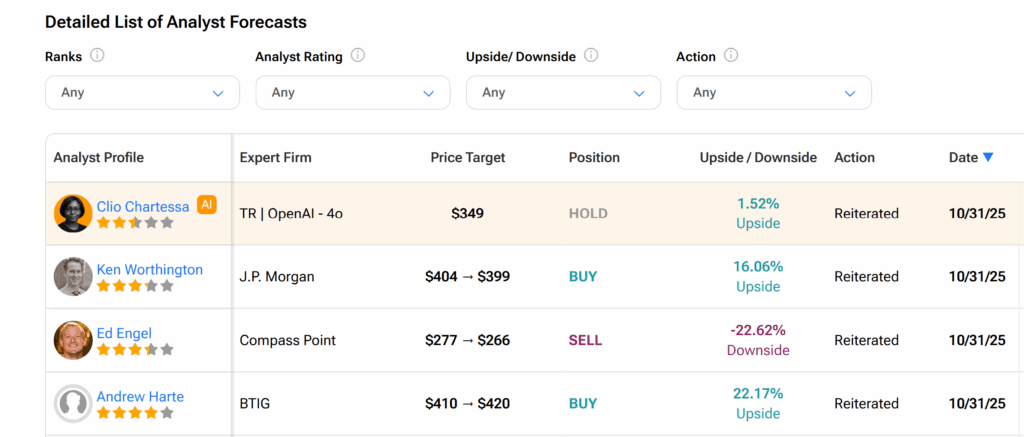Click the $404 → $399 price target

tap(468, 277)
